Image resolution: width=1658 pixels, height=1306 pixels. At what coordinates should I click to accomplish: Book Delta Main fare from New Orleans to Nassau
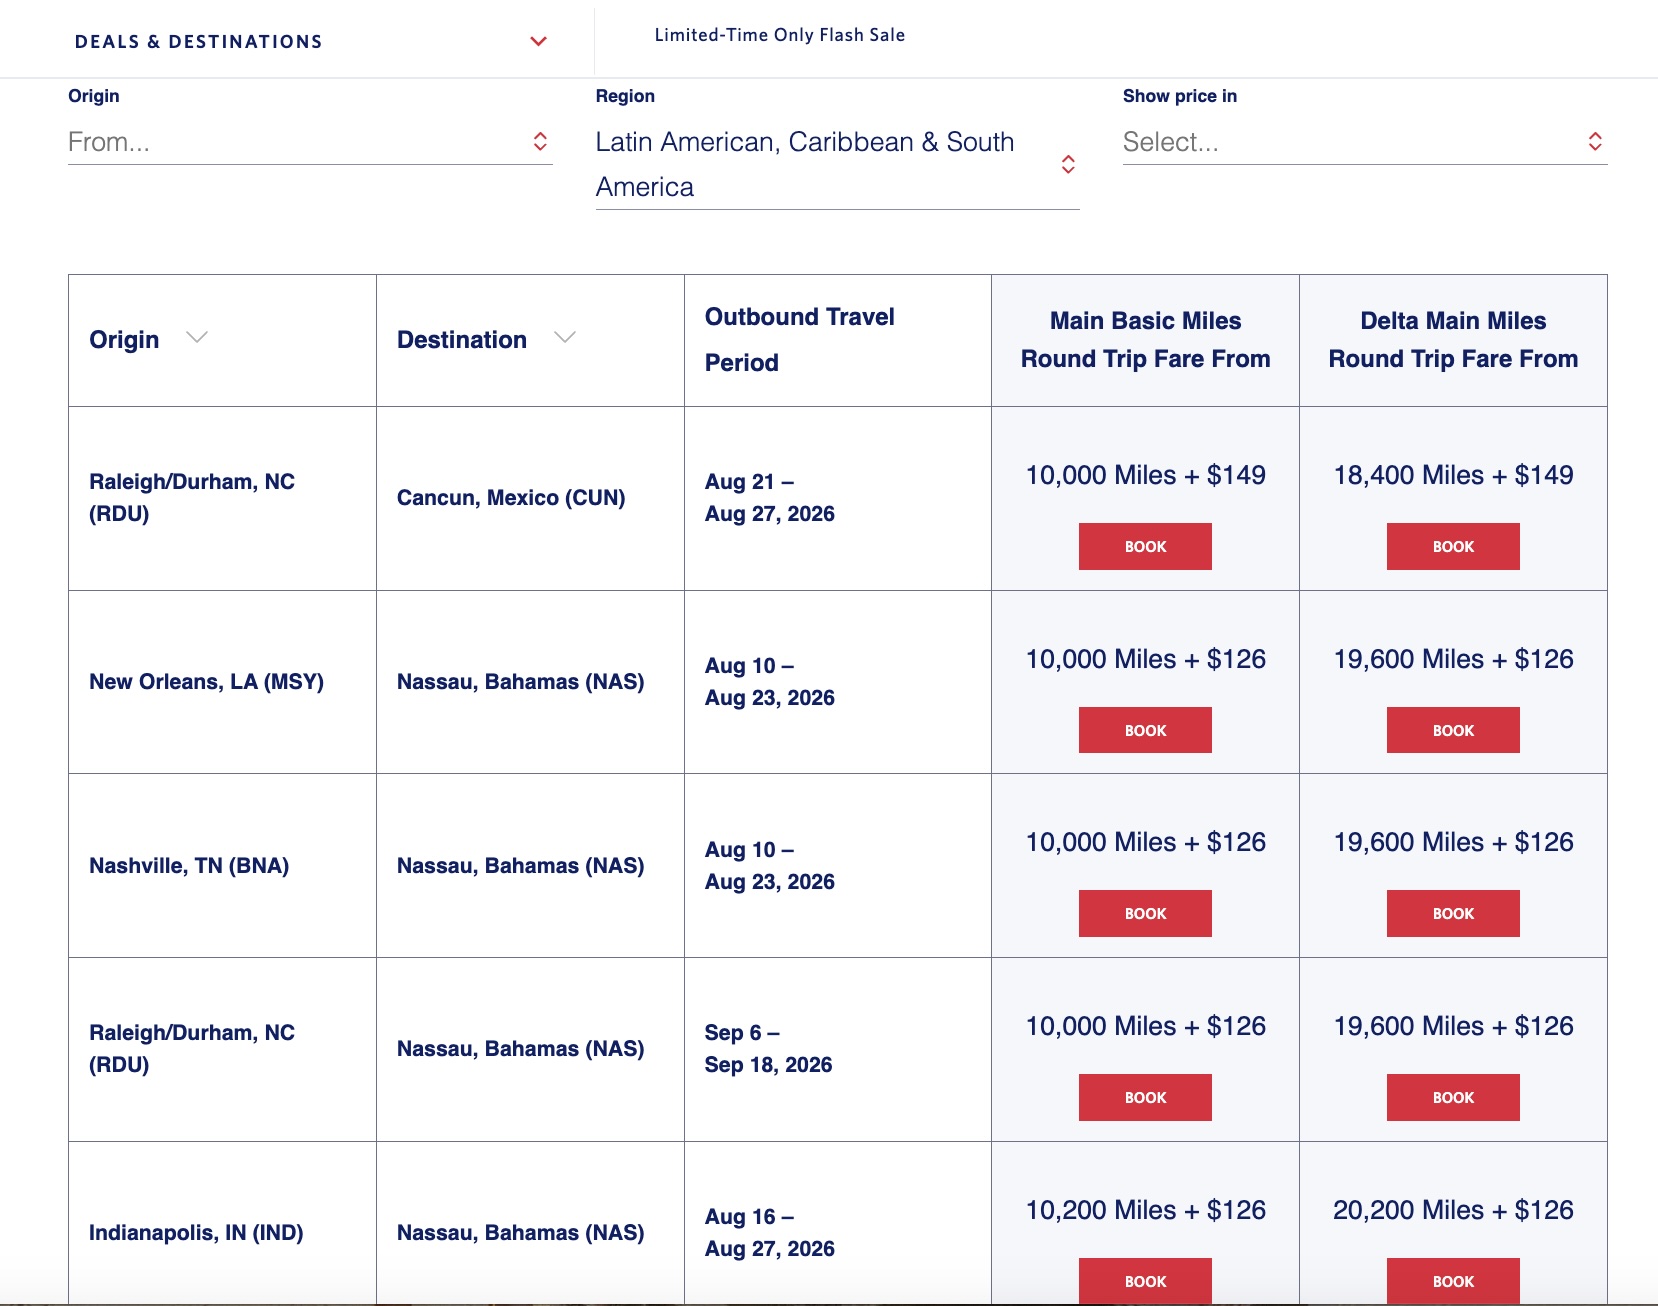coord(1453,730)
